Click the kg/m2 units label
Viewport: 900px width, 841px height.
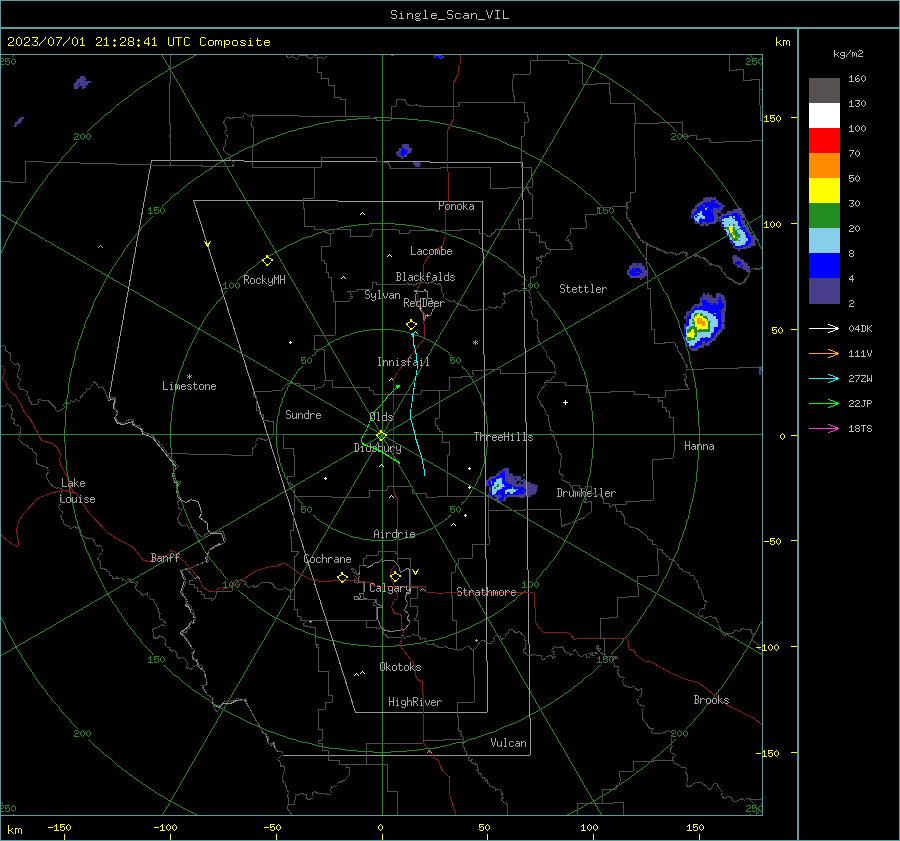point(848,54)
